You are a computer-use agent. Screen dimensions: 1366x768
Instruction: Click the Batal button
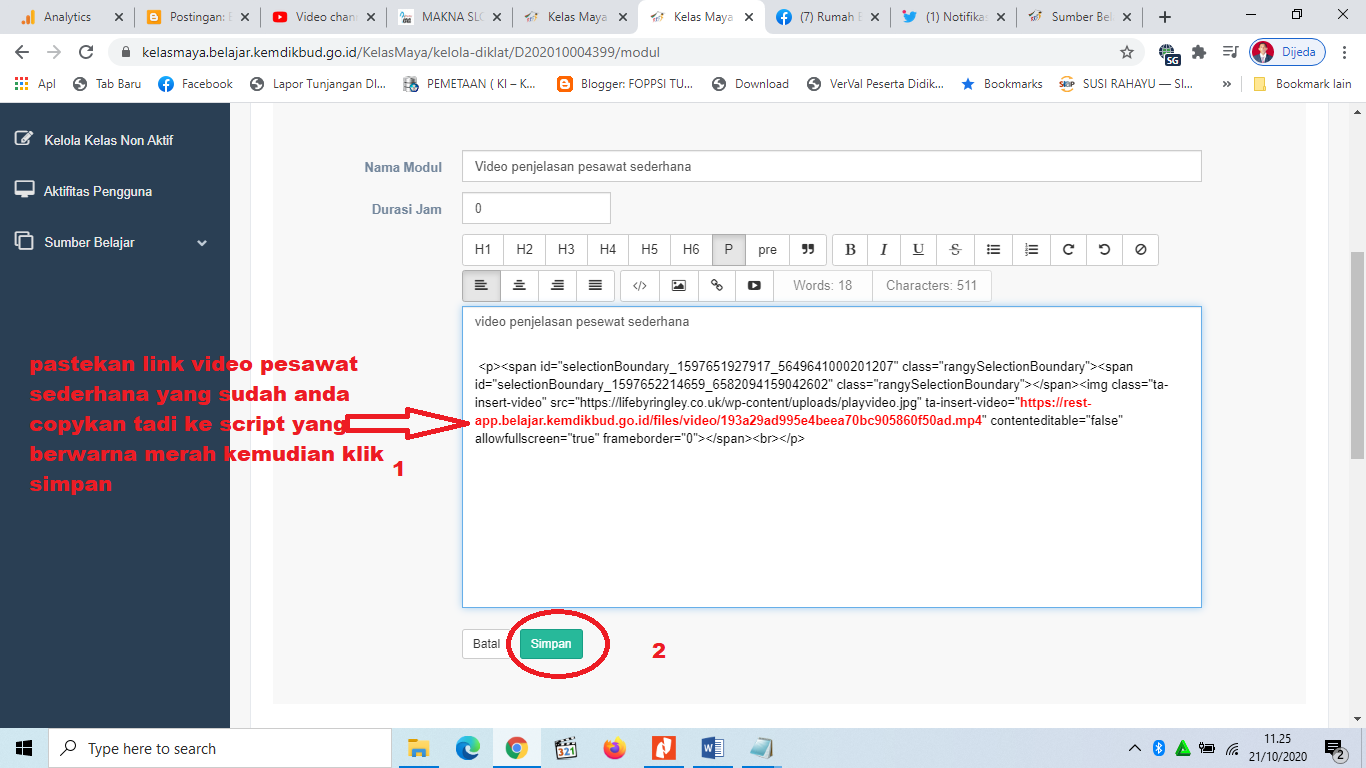pos(487,644)
